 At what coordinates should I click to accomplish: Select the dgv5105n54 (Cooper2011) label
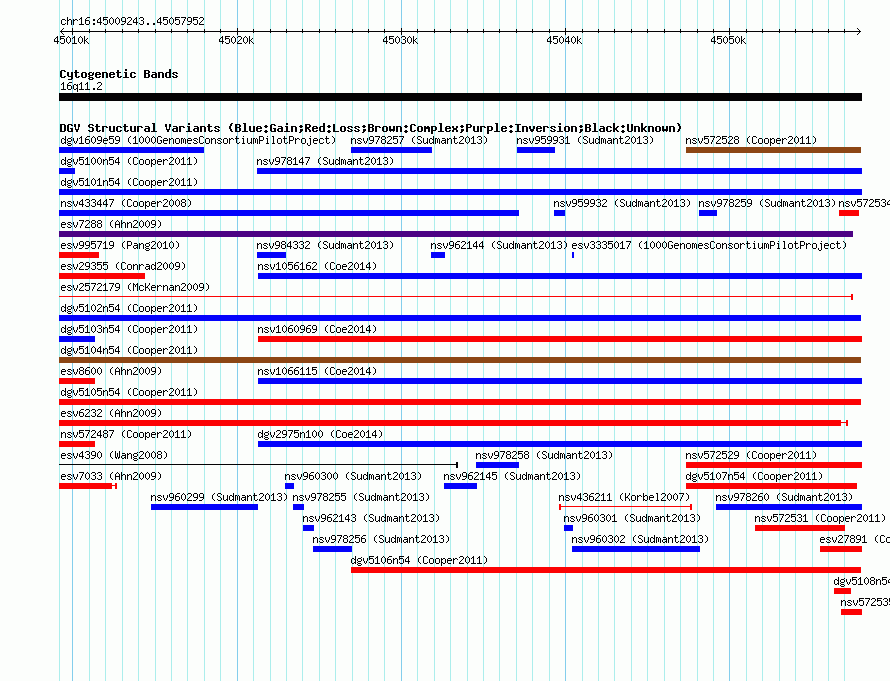point(129,392)
